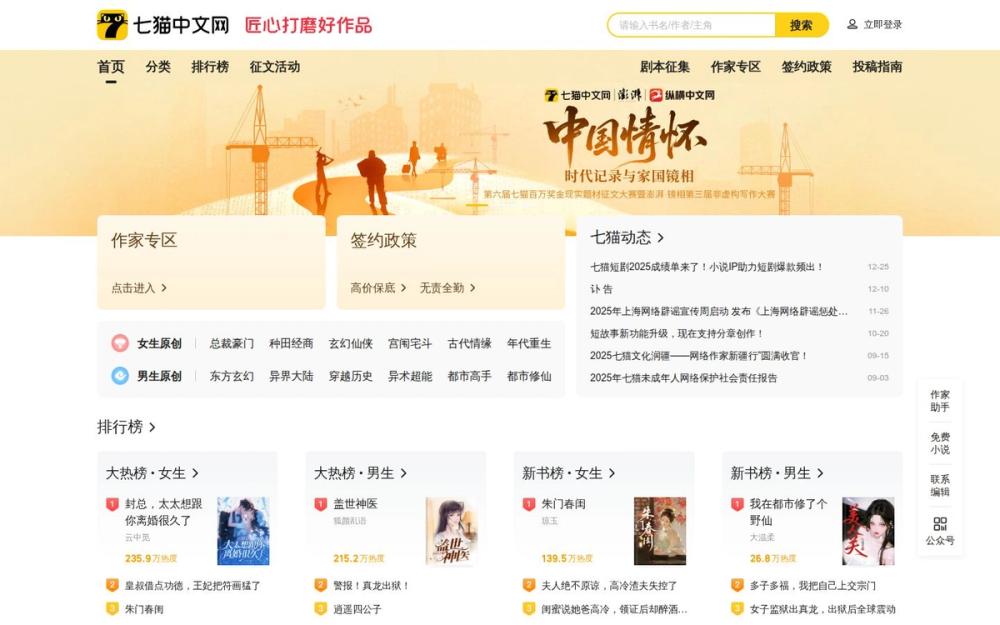Open 剧本征集 menu item
The width and height of the screenshot is (1000, 625).
[x=665, y=66]
